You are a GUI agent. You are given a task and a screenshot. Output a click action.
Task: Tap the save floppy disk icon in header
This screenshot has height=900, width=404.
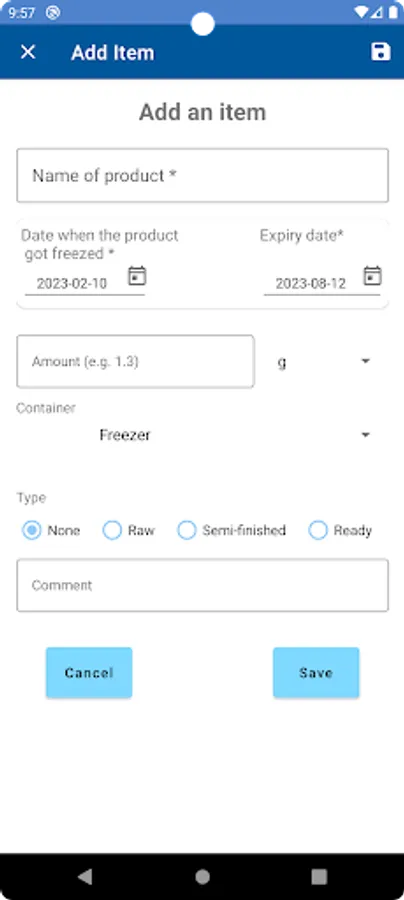coord(380,52)
